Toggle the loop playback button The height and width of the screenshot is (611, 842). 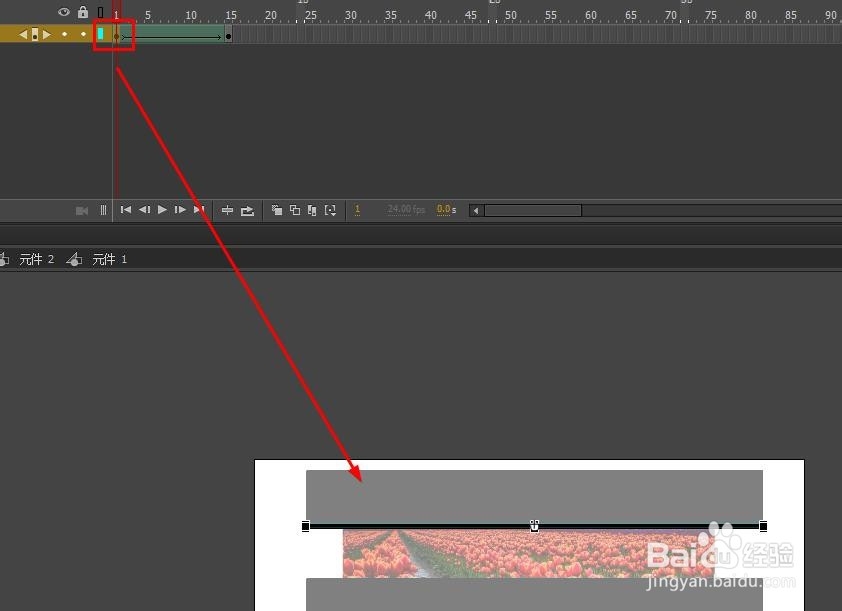click(x=247, y=210)
